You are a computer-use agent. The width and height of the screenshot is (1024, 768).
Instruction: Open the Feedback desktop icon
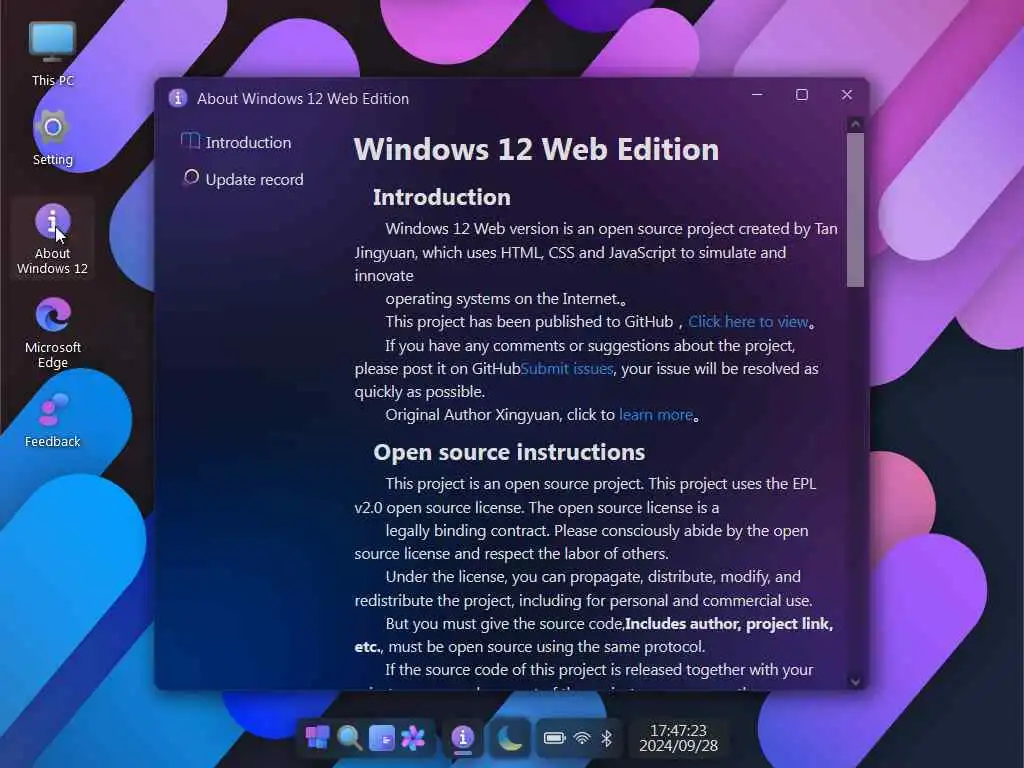coord(52,420)
